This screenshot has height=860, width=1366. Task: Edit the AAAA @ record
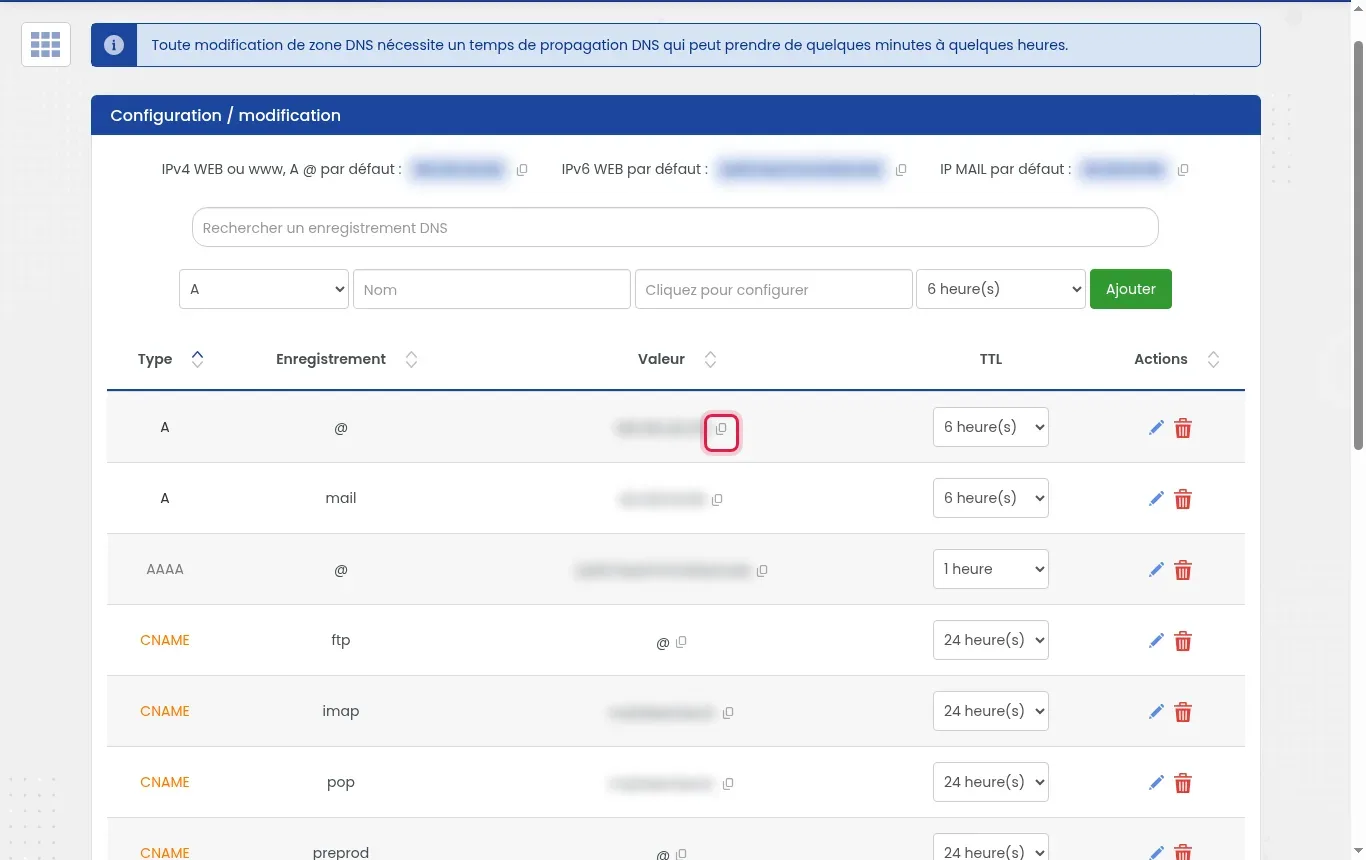(1156, 570)
